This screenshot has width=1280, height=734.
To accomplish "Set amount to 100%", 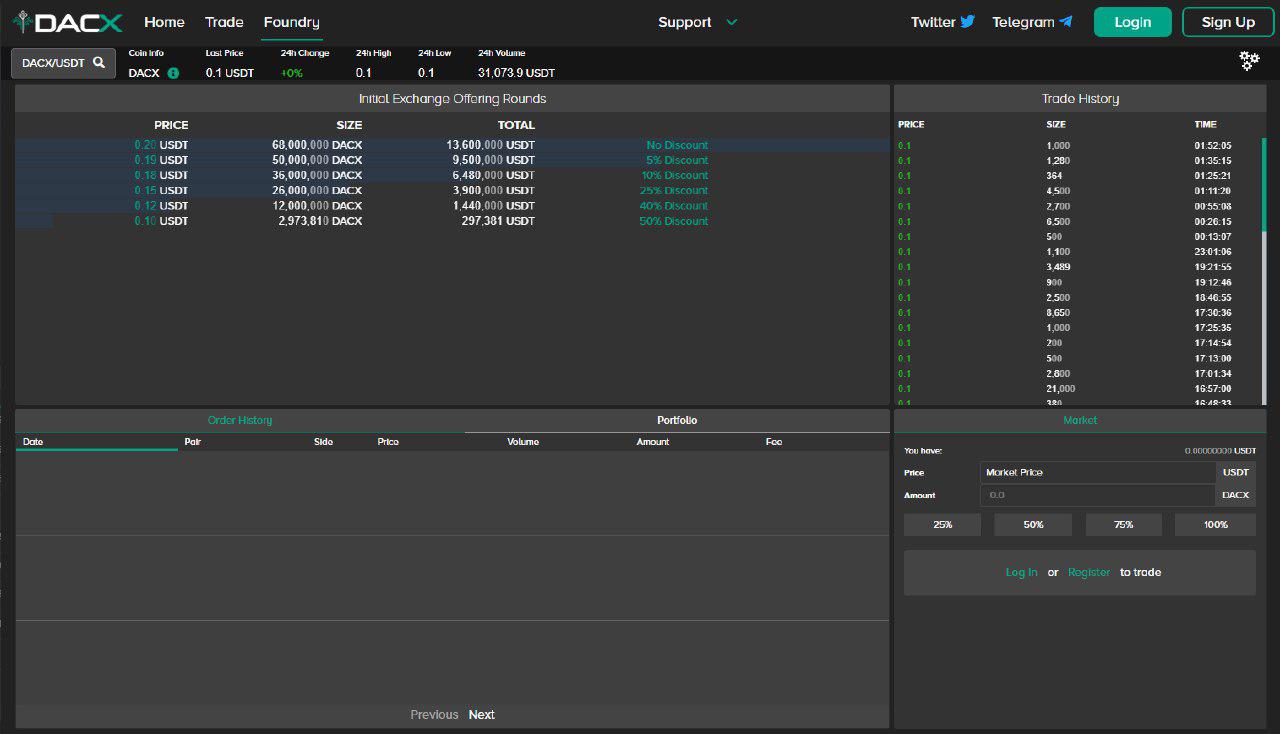I will point(1215,524).
